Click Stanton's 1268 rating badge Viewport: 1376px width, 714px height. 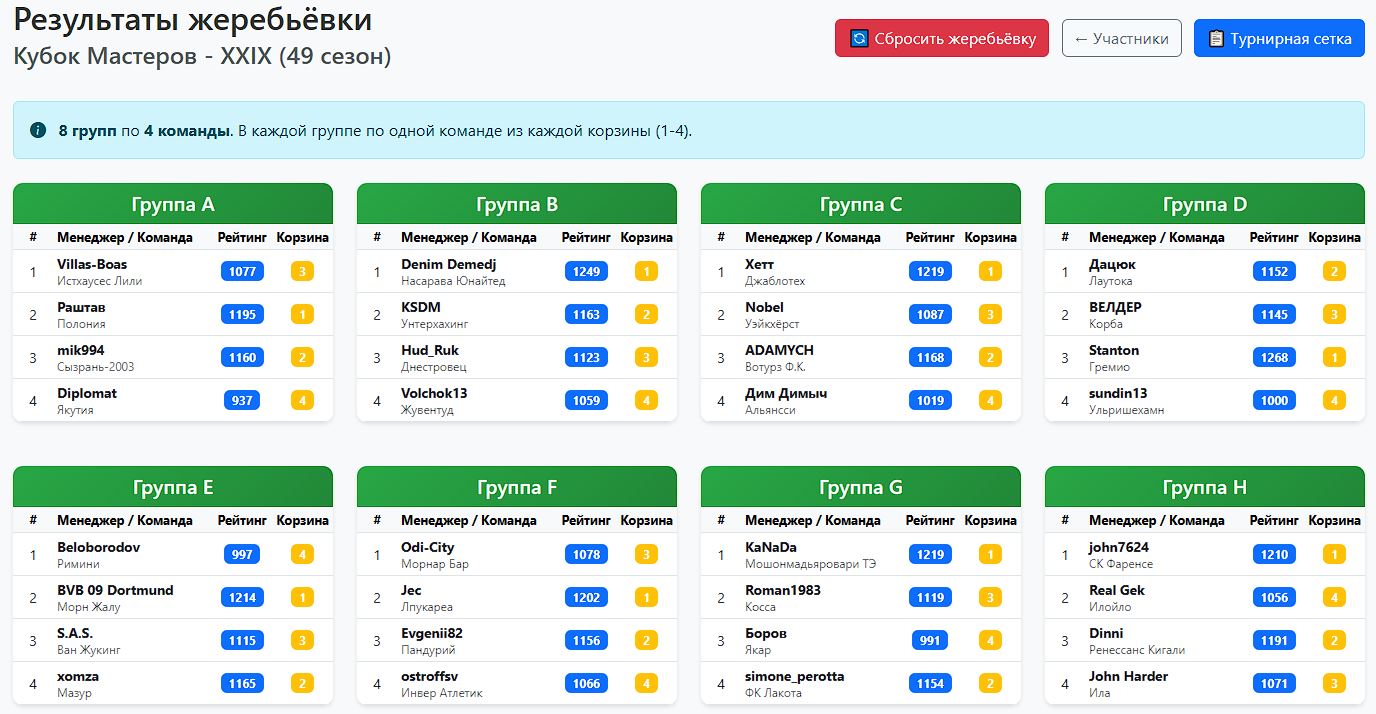[1274, 357]
